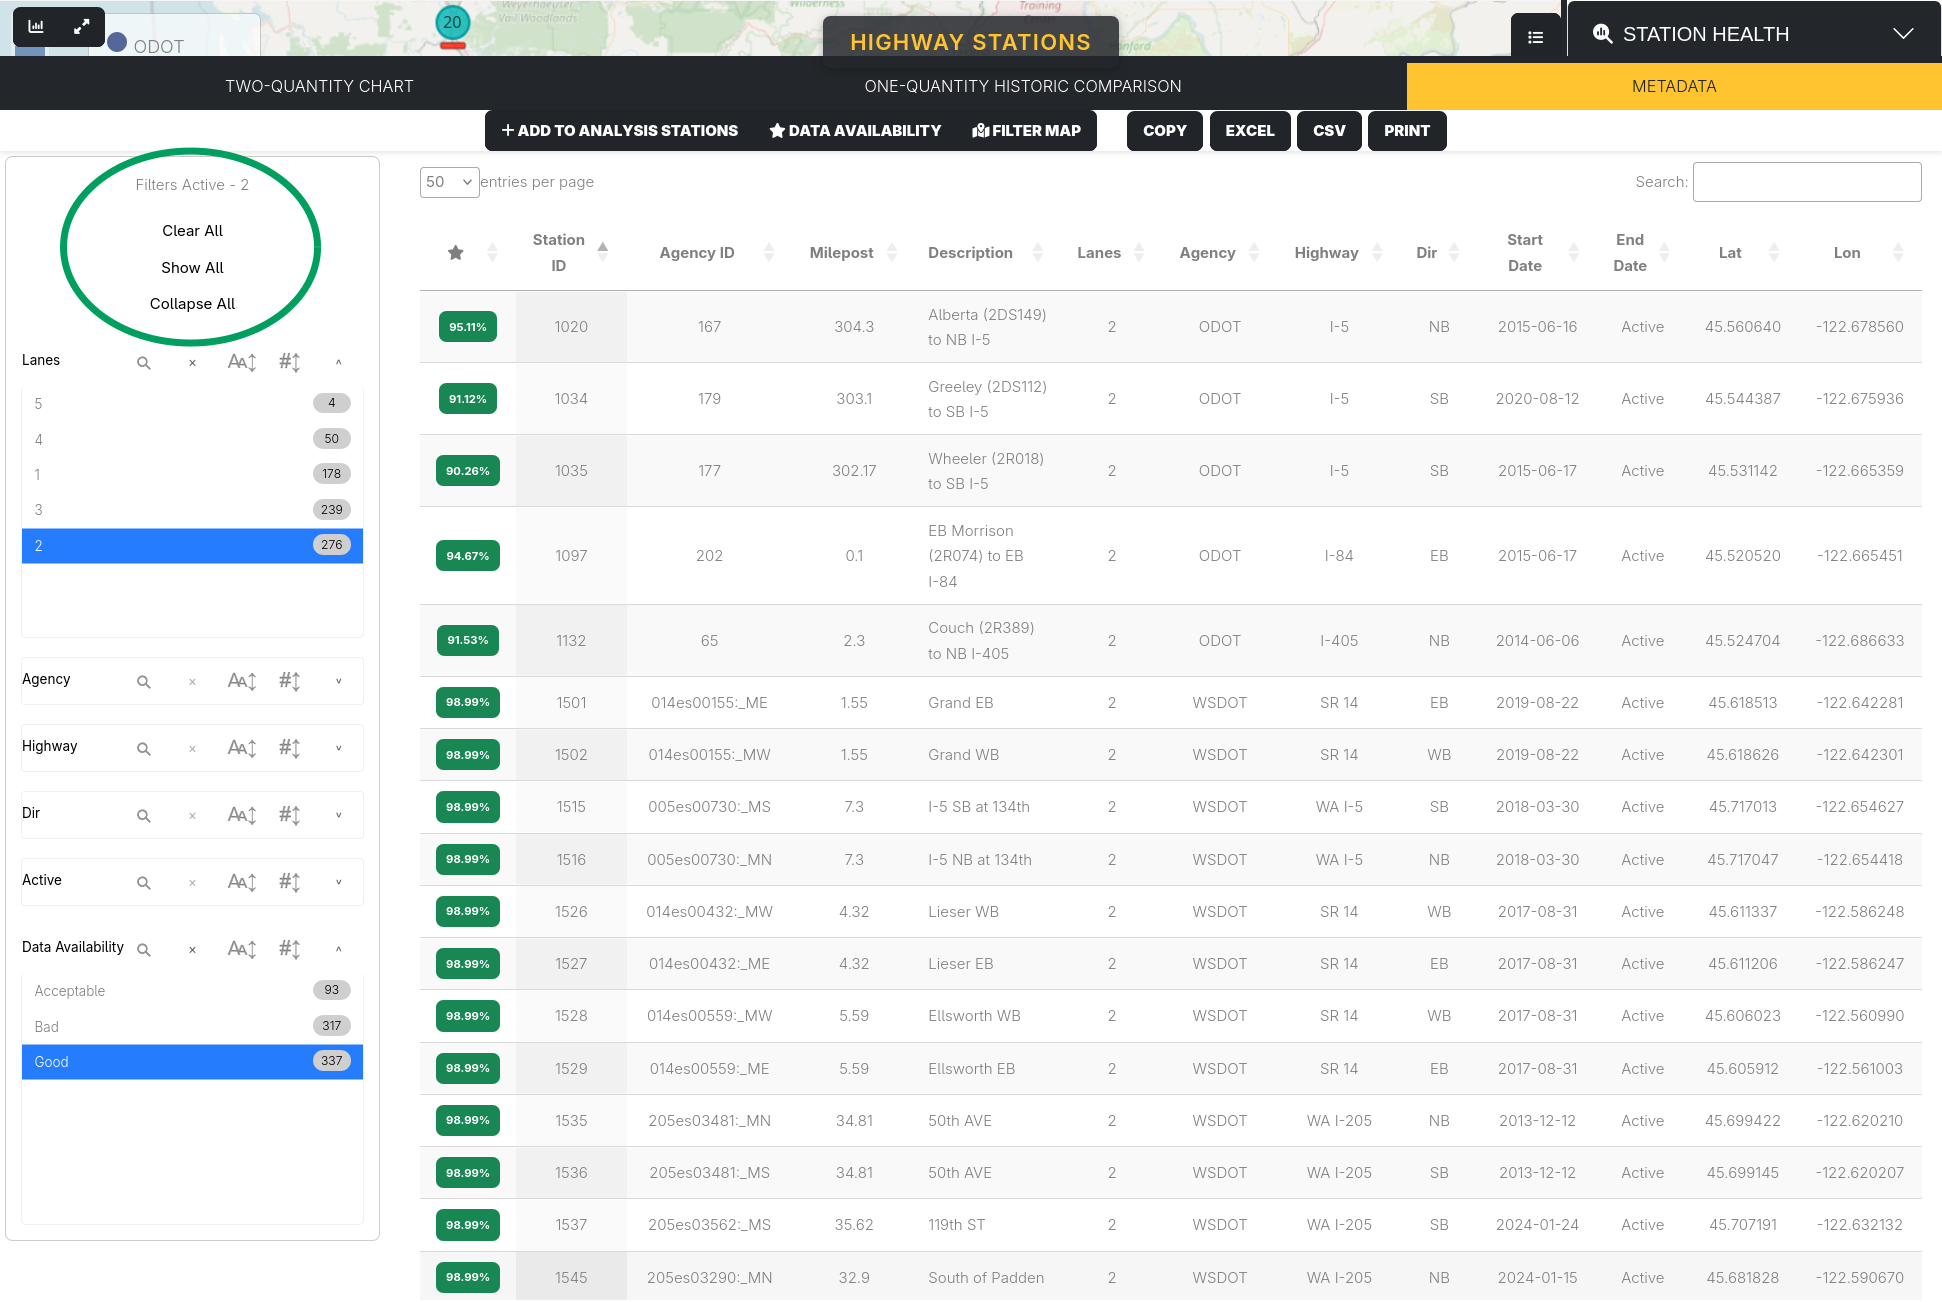
Task: Search within the Highway filter
Action: pyautogui.click(x=144, y=749)
